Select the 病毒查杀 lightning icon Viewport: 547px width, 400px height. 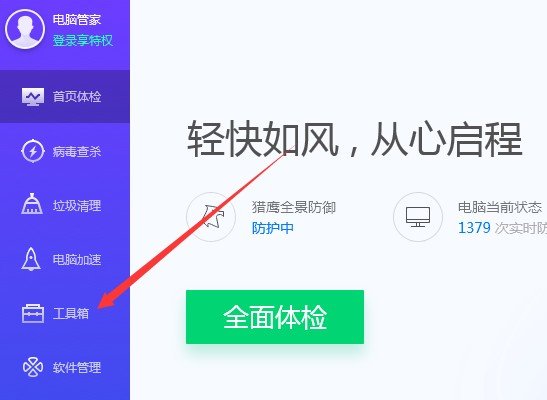33,151
